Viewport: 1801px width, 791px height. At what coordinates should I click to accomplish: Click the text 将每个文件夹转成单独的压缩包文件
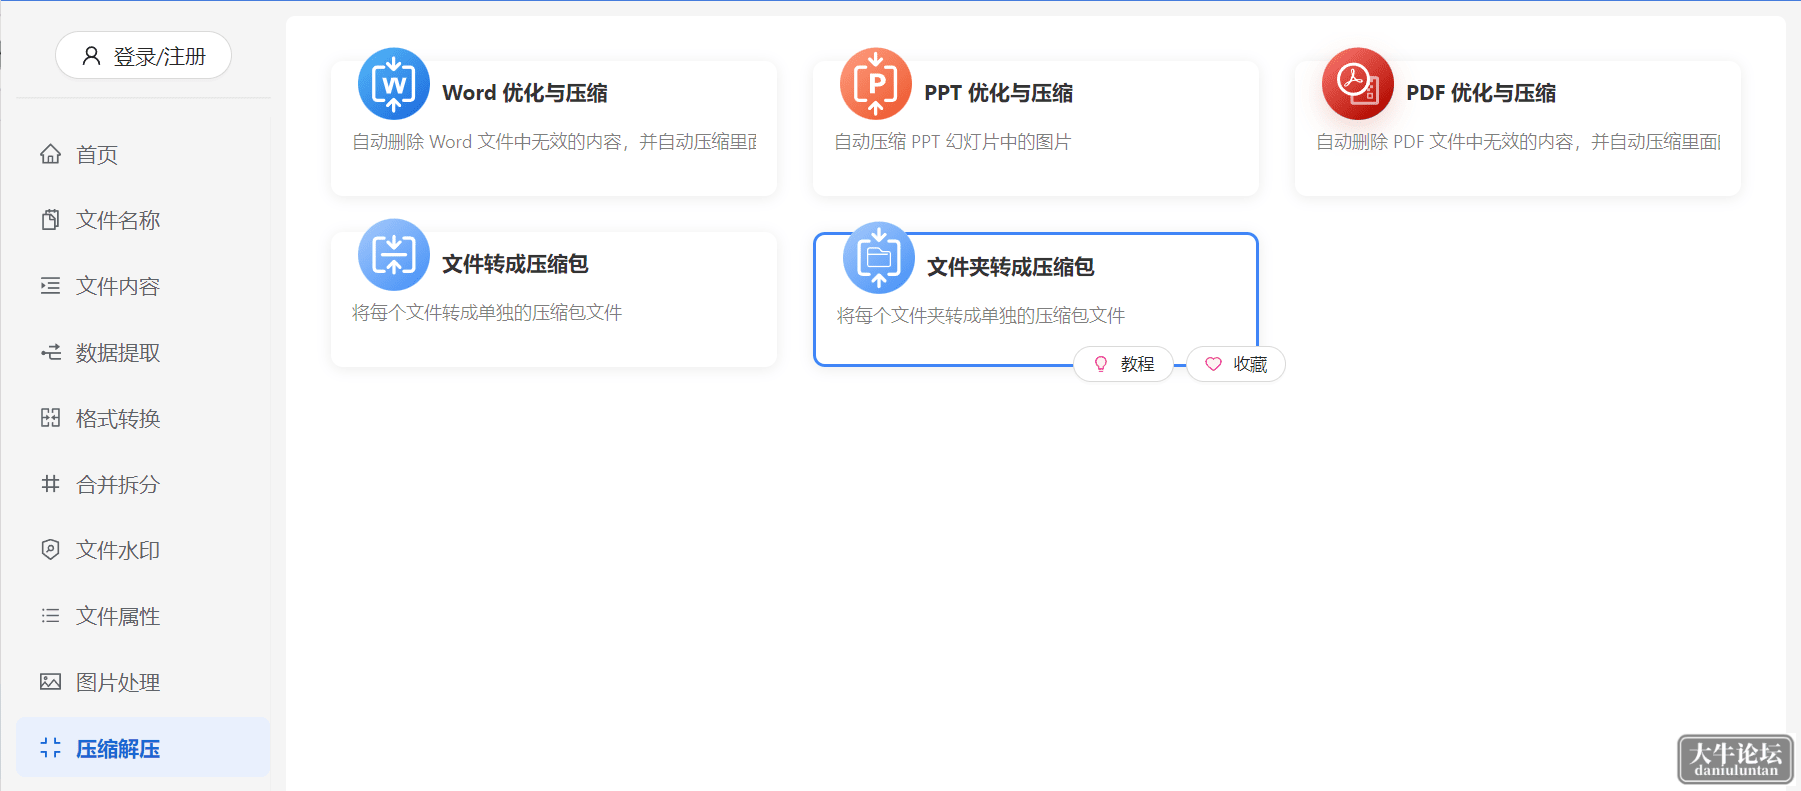coord(981,316)
